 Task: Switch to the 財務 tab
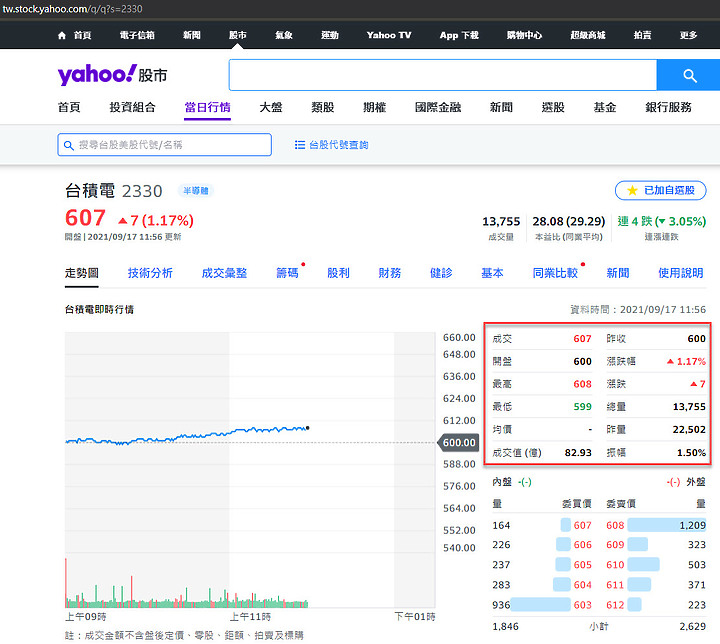389,273
